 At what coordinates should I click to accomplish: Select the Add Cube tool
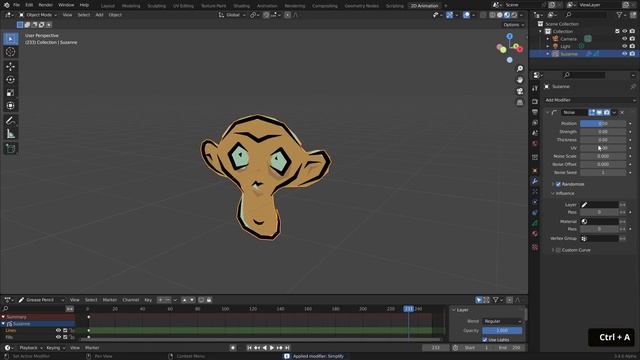pyautogui.click(x=11, y=149)
